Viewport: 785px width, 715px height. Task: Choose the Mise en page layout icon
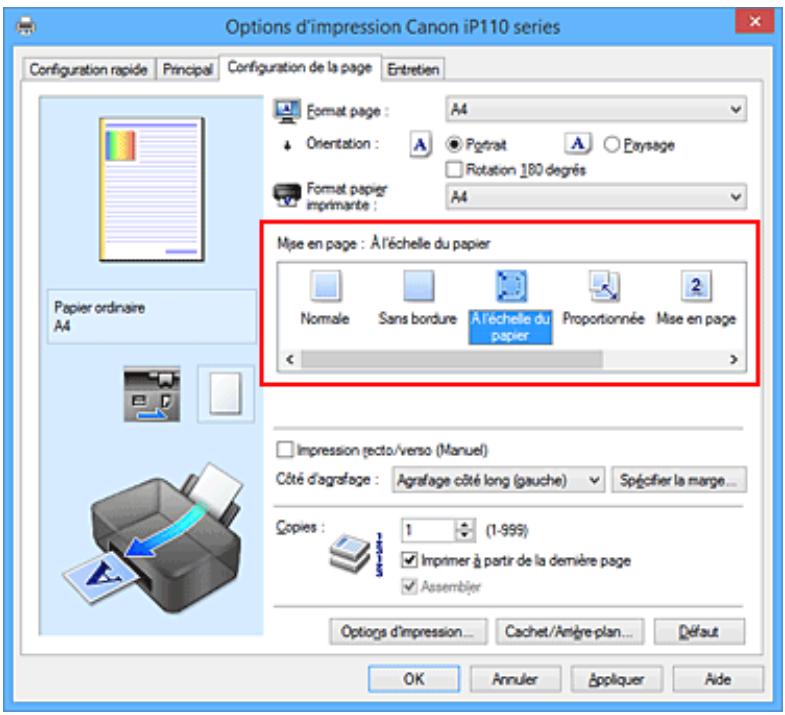(696, 286)
